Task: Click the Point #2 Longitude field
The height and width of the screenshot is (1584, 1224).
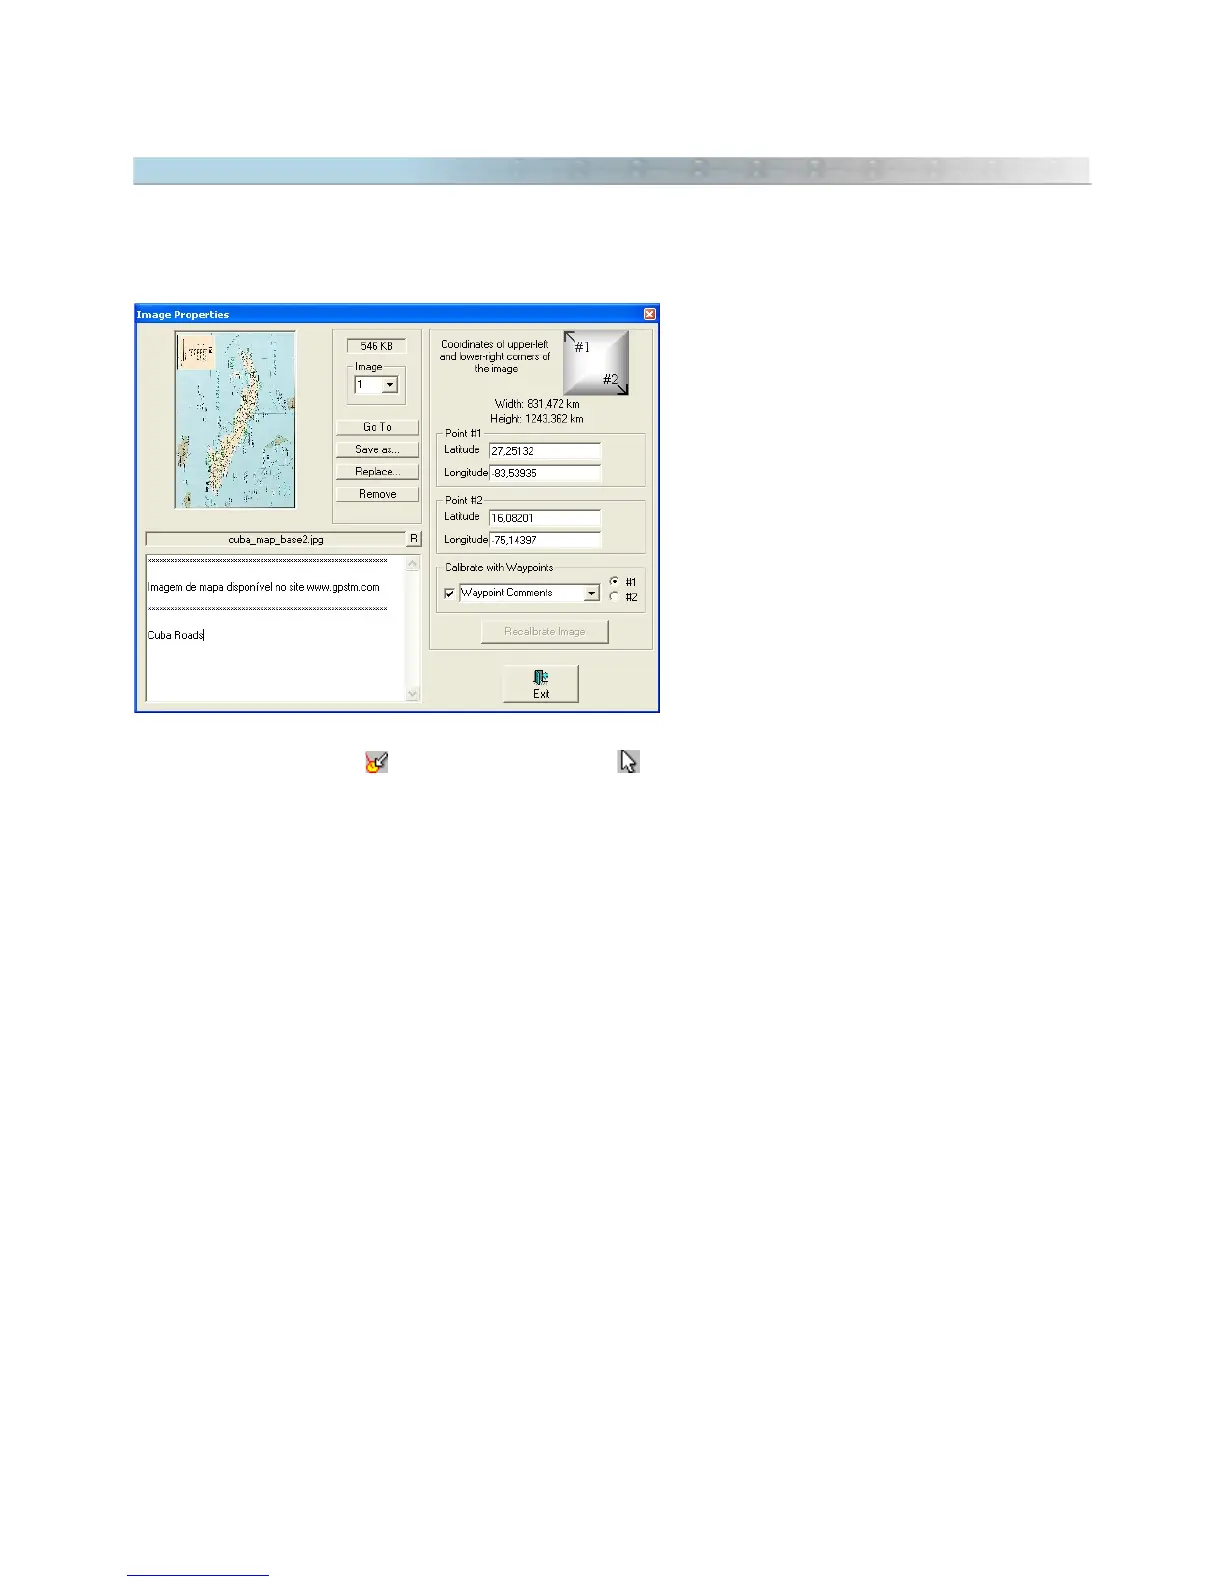Action: click(x=545, y=540)
